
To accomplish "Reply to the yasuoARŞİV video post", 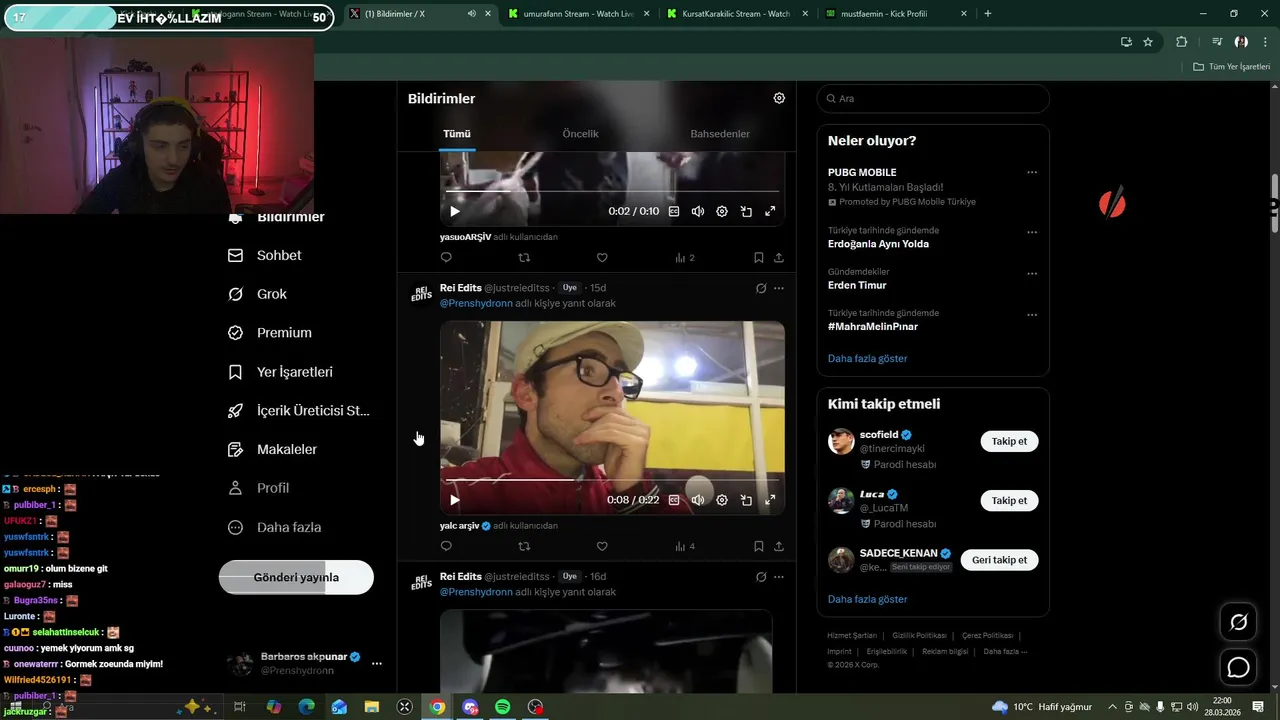I will click(x=446, y=258).
